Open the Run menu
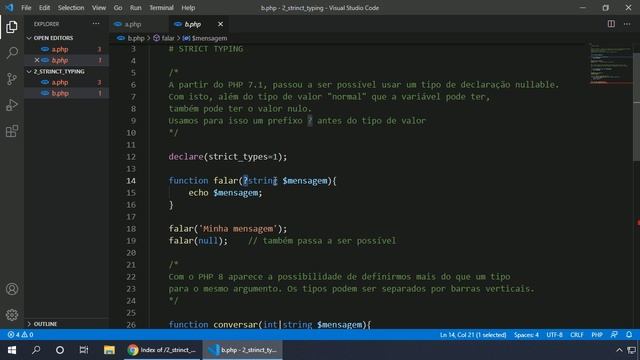Viewport: 640px width, 360px height. click(x=136, y=8)
